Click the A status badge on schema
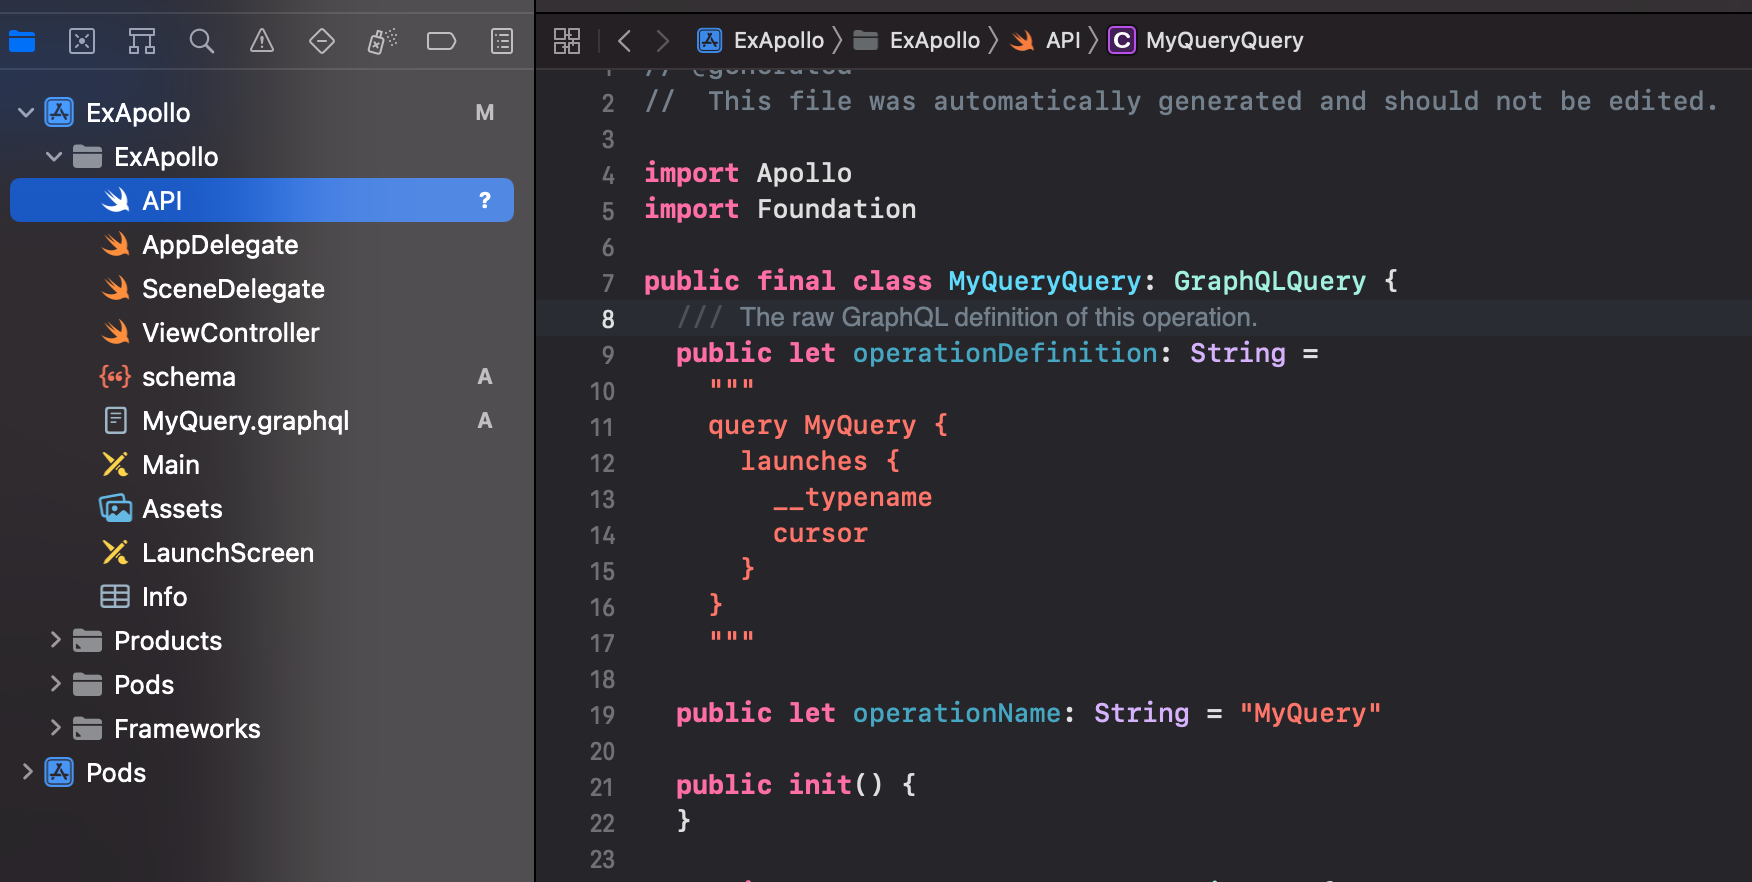 (x=485, y=377)
